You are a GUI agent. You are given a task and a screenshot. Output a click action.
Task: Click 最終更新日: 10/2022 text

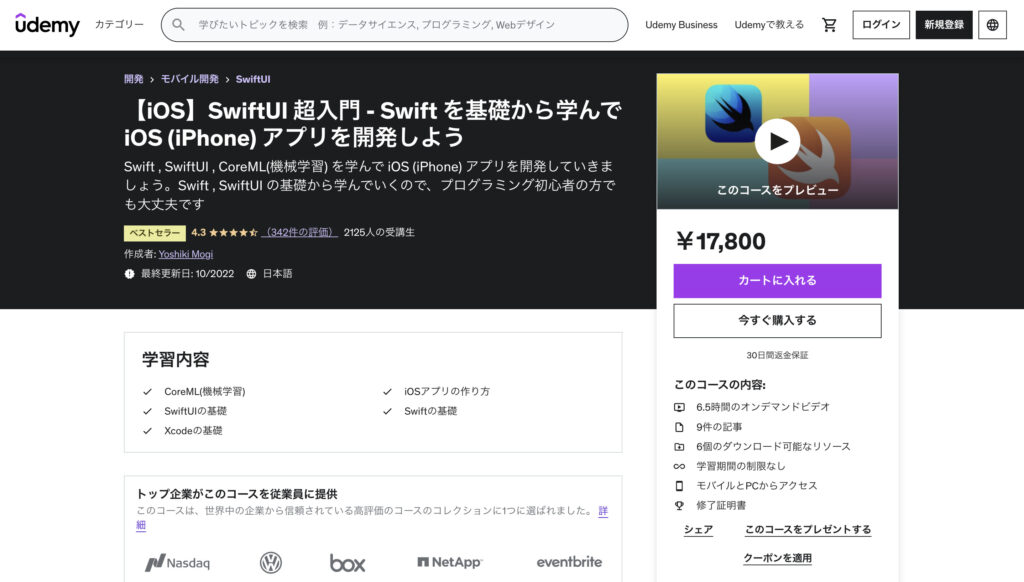187,274
